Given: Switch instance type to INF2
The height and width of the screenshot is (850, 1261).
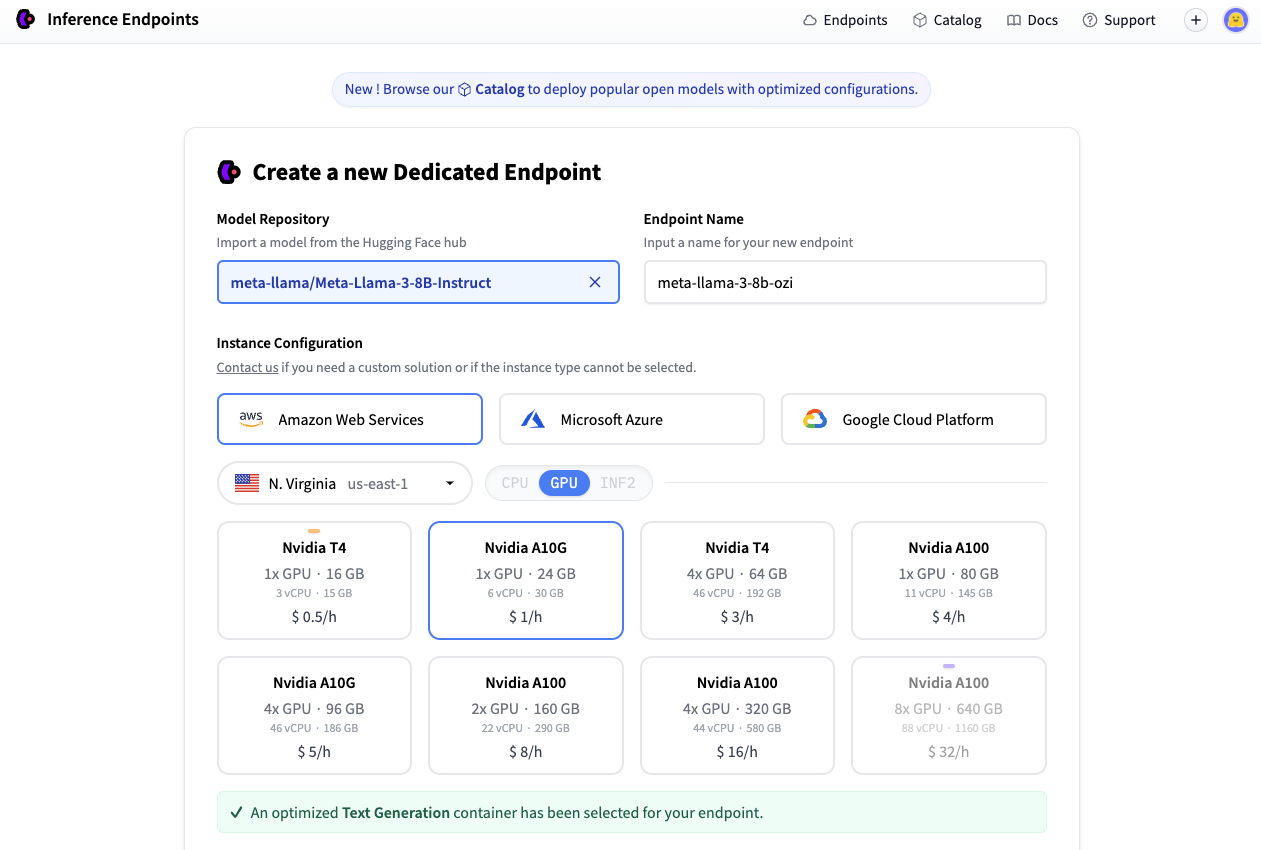Looking at the screenshot, I should tap(618, 483).
